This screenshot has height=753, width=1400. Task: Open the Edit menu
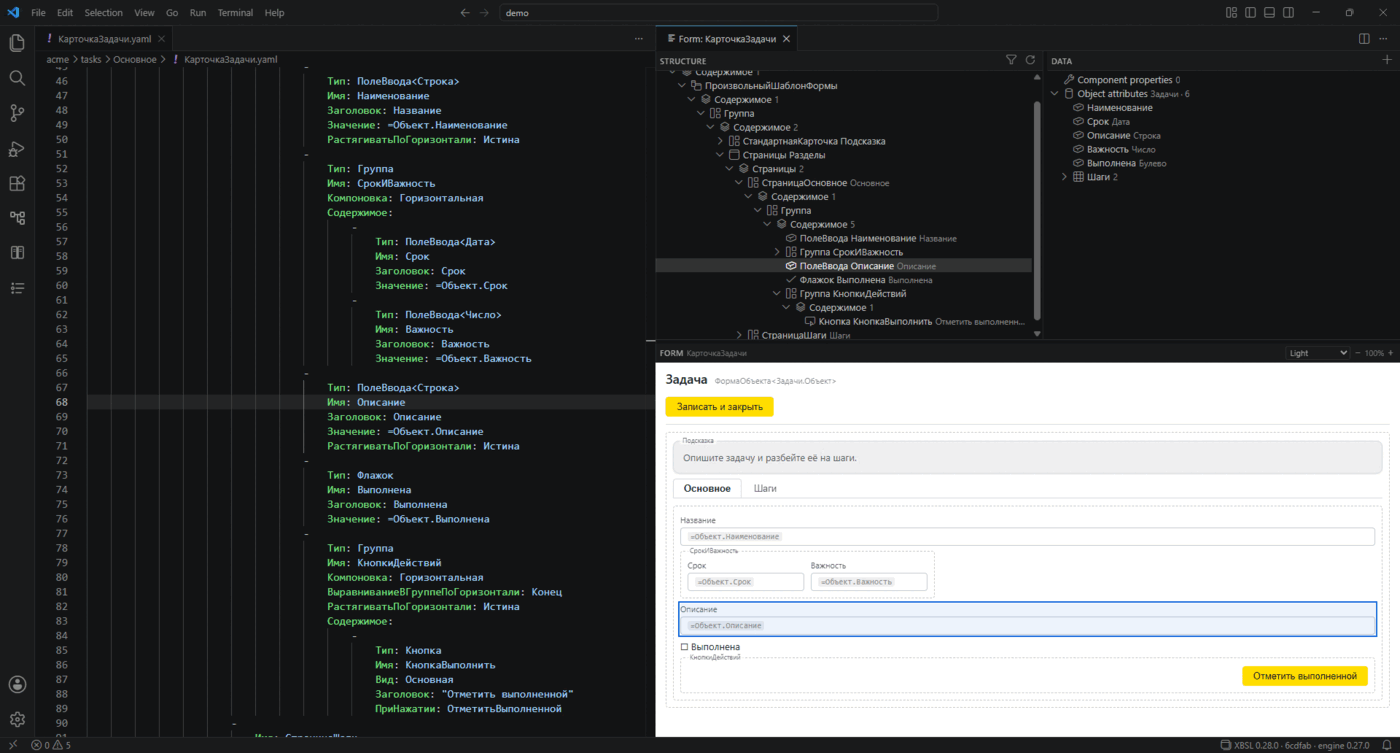coord(65,13)
